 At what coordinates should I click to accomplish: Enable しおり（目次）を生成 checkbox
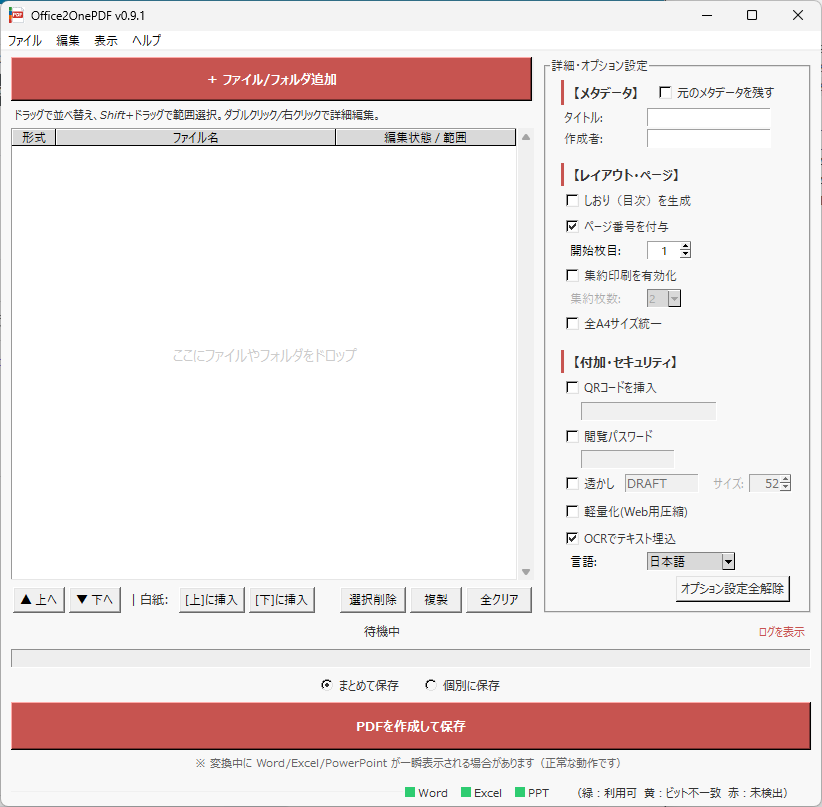573,201
